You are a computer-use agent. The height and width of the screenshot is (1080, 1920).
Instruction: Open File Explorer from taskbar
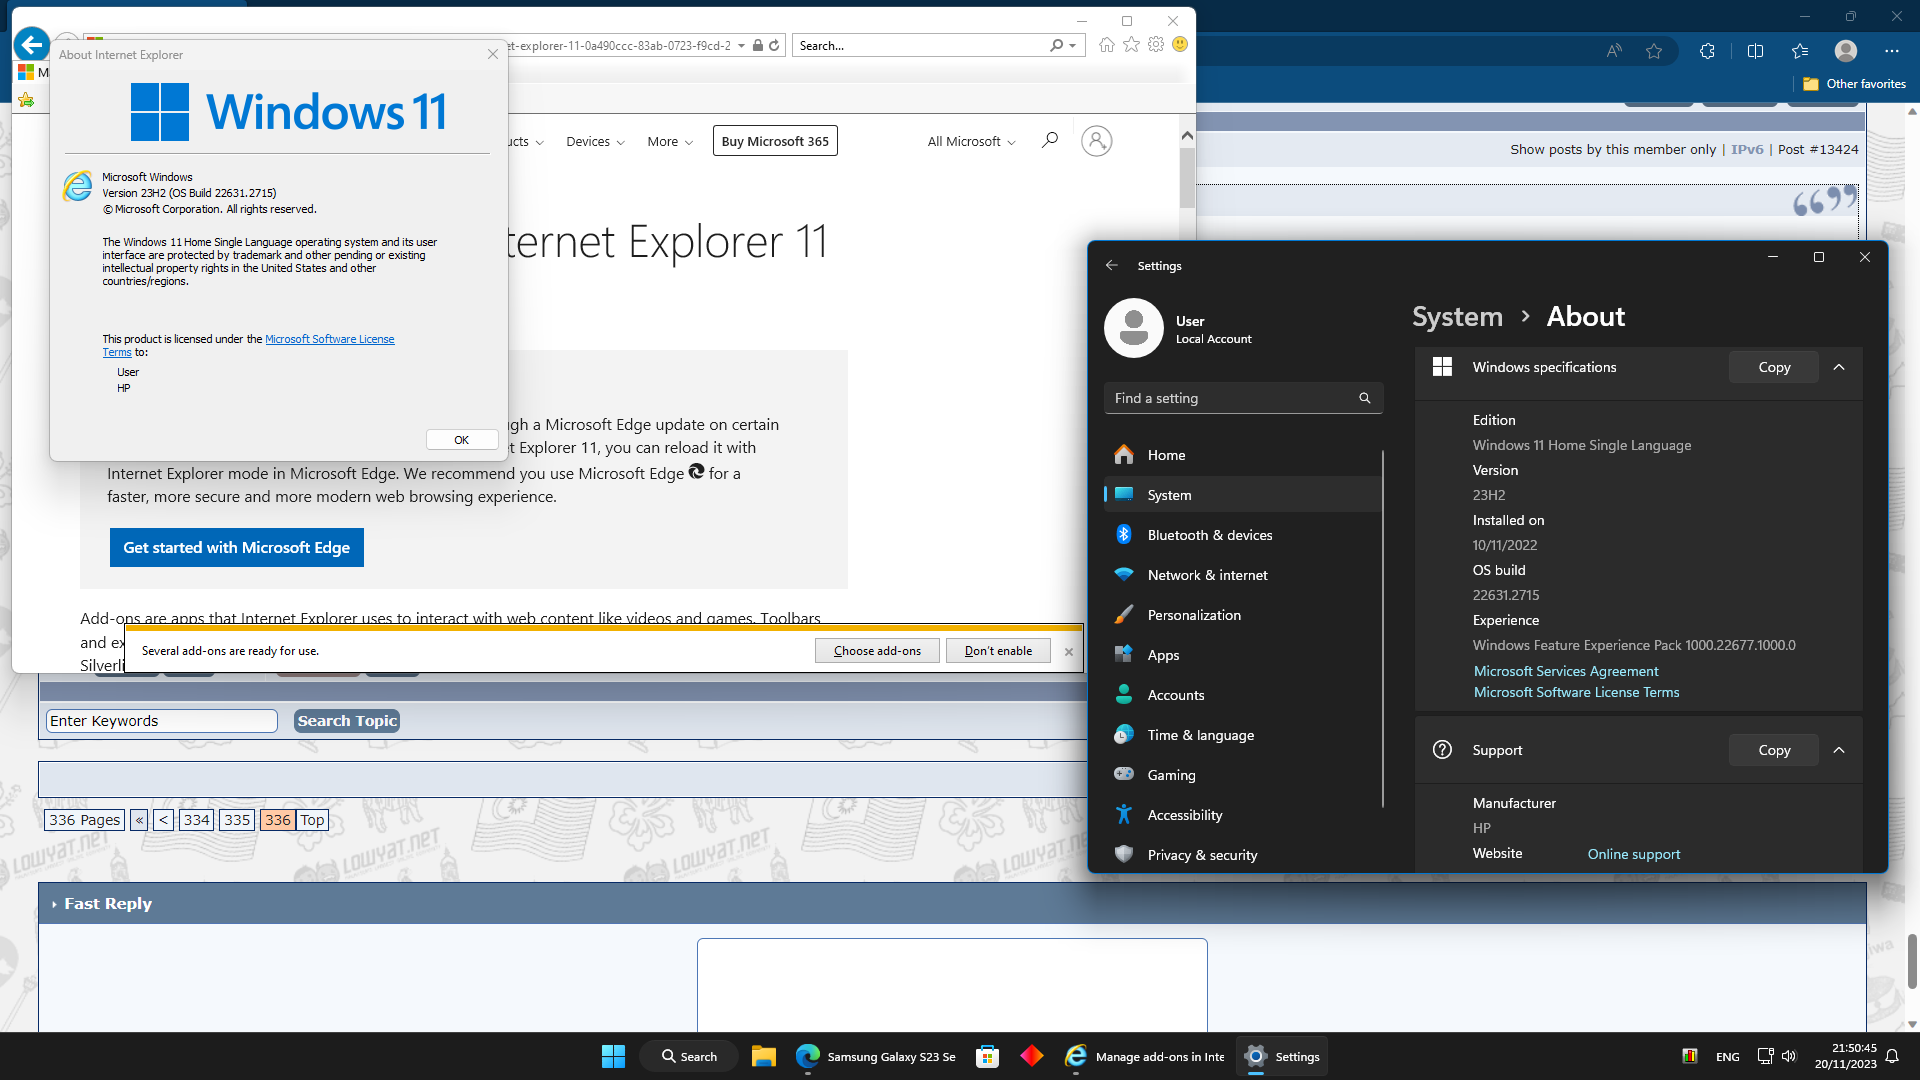click(x=764, y=1056)
